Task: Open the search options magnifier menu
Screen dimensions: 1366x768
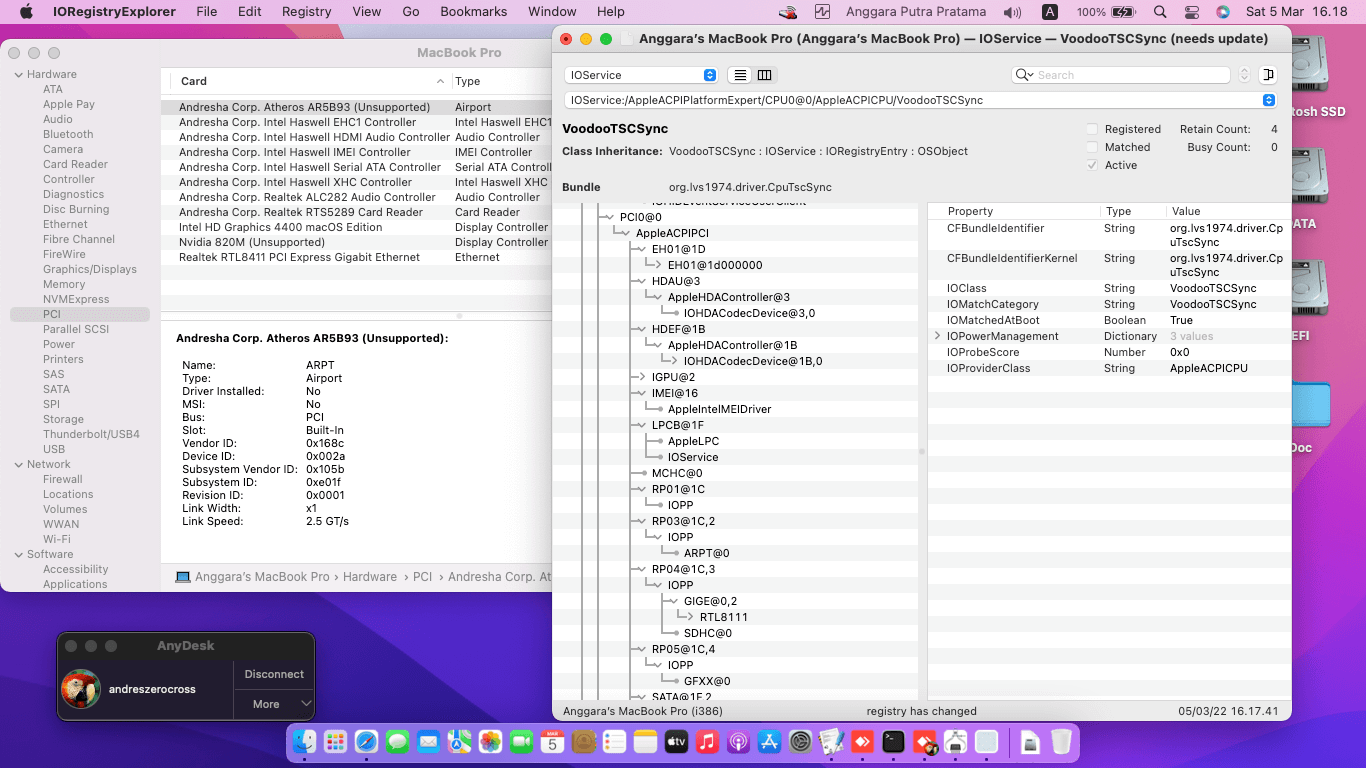Action: [1024, 75]
